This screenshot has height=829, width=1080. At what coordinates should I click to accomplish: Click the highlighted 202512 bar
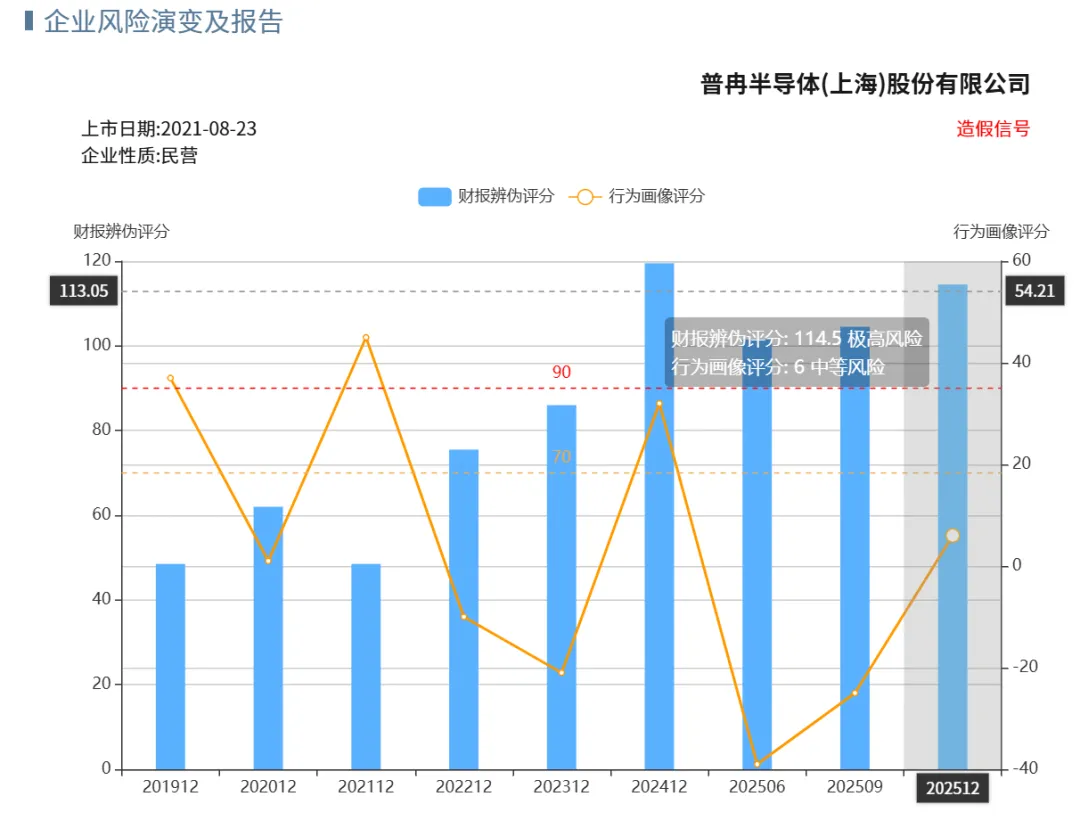point(953,527)
